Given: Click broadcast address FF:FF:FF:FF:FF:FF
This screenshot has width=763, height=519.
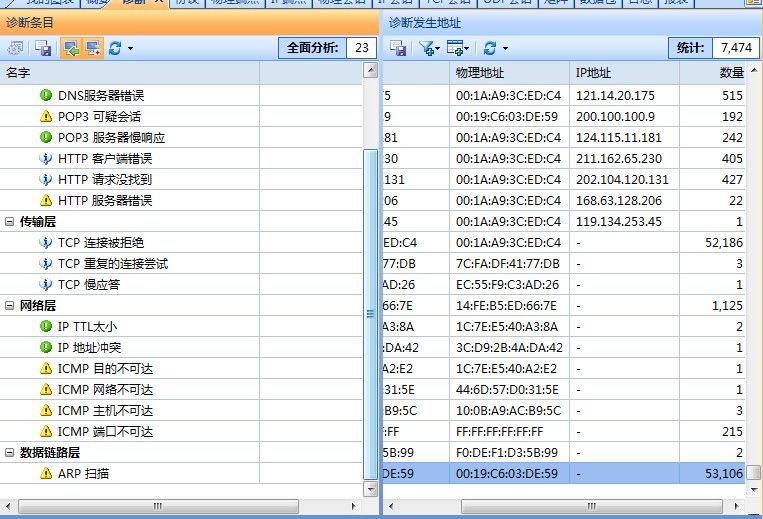Looking at the screenshot, I should [x=500, y=431].
